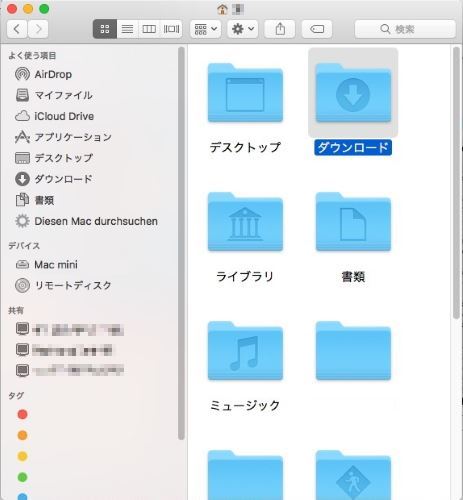Select the plain folder left of the Public folder
The width and height of the screenshot is (463, 500).
click(x=245, y=475)
